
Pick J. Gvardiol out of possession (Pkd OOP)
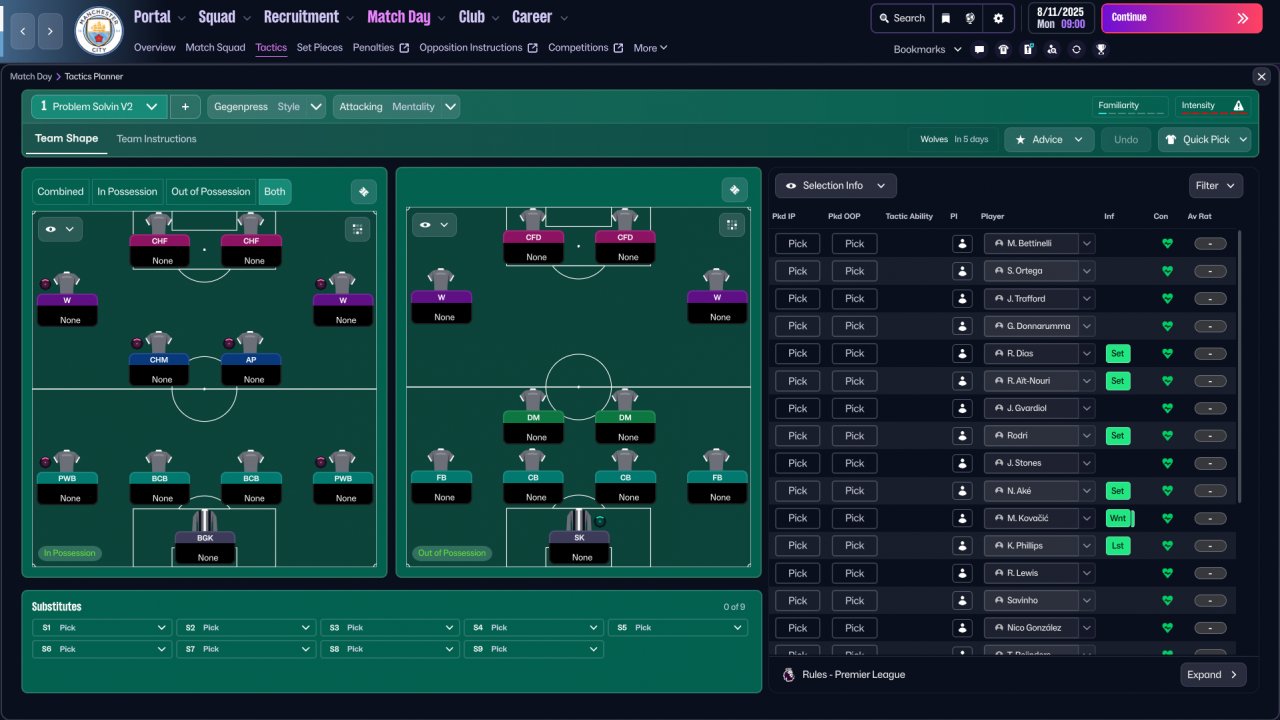pos(854,408)
